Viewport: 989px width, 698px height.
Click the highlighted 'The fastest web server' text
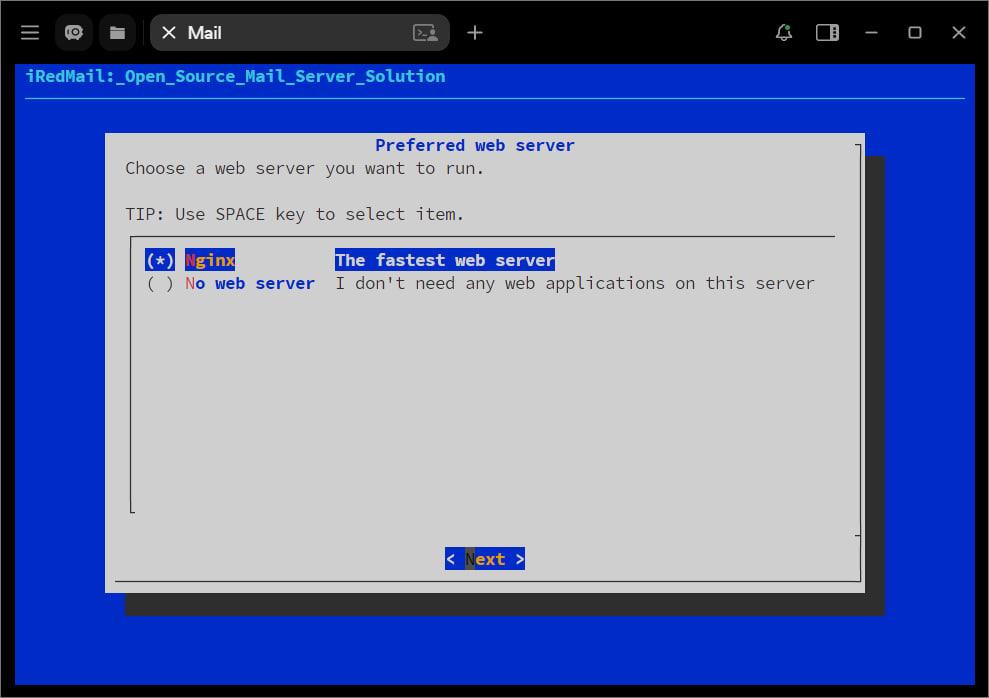[444, 260]
